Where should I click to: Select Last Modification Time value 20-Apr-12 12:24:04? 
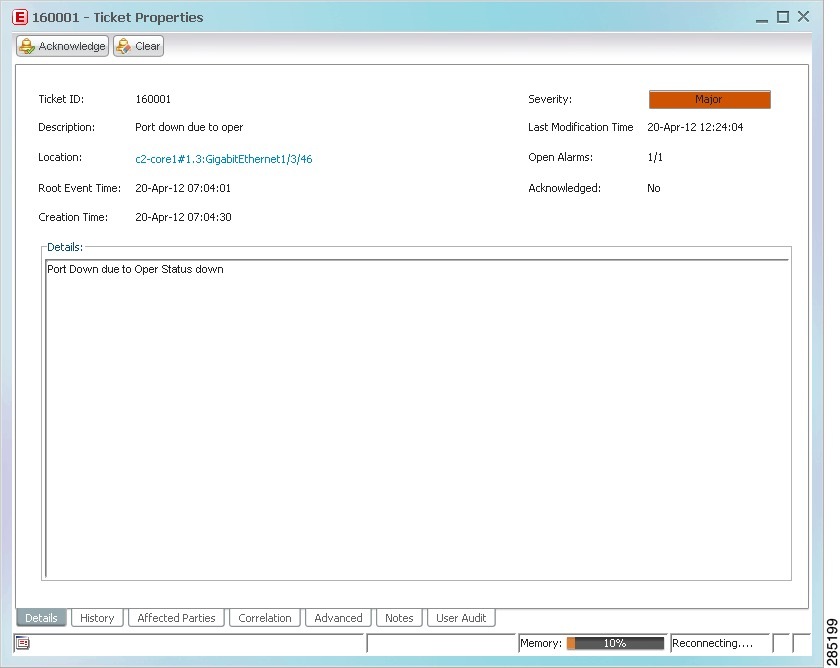pyautogui.click(x=695, y=127)
